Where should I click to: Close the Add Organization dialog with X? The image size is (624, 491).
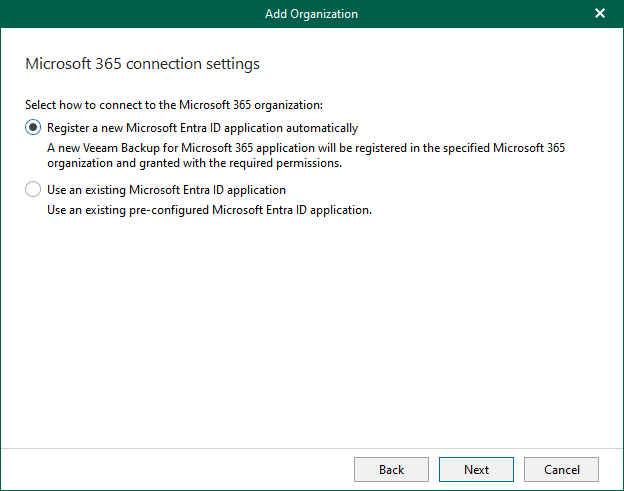tap(600, 14)
